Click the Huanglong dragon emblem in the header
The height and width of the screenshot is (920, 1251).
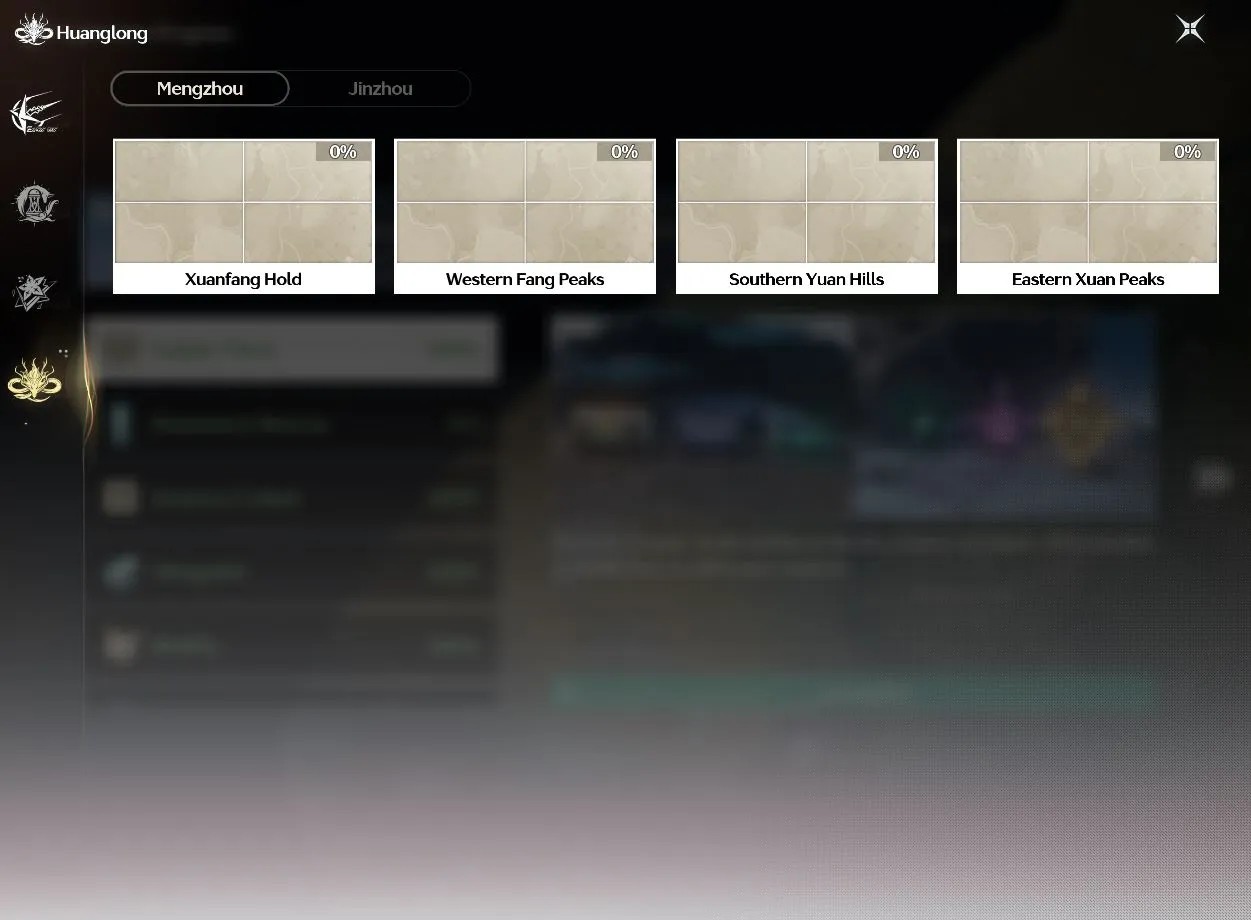[x=34, y=31]
